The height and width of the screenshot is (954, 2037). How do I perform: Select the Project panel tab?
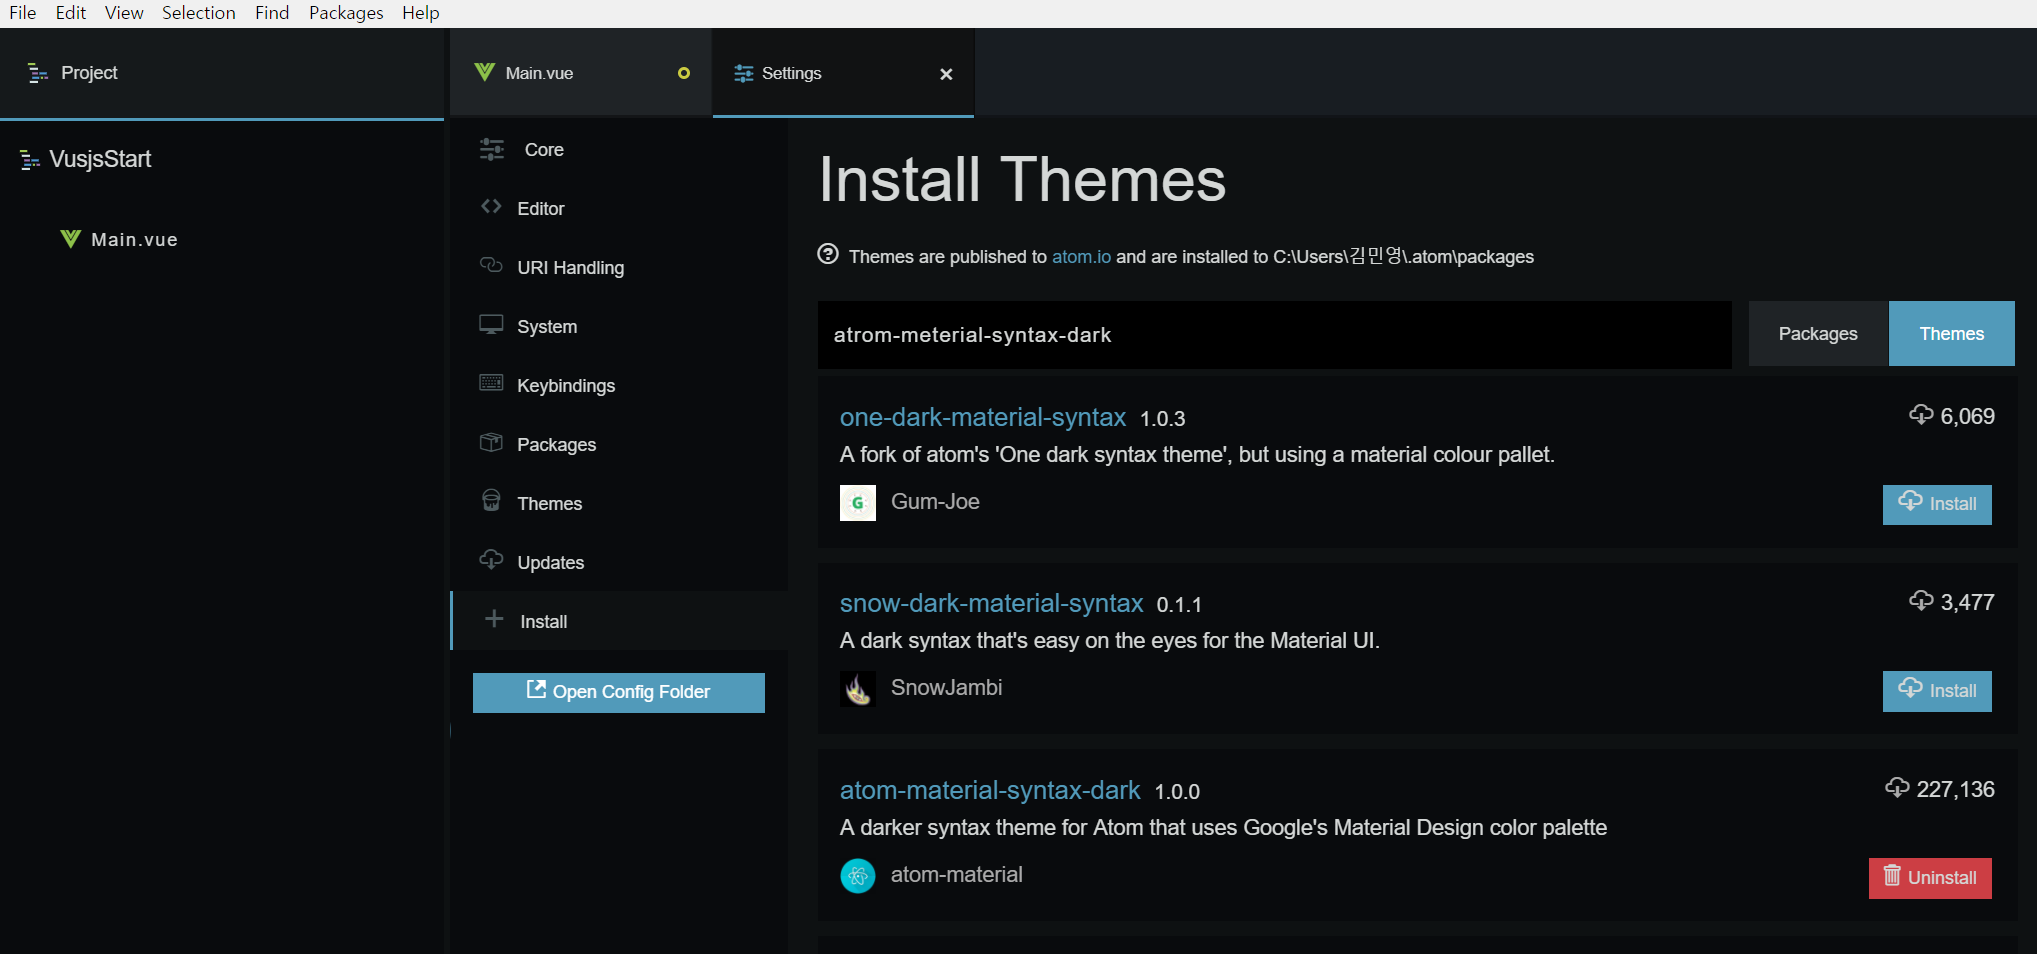(x=222, y=73)
